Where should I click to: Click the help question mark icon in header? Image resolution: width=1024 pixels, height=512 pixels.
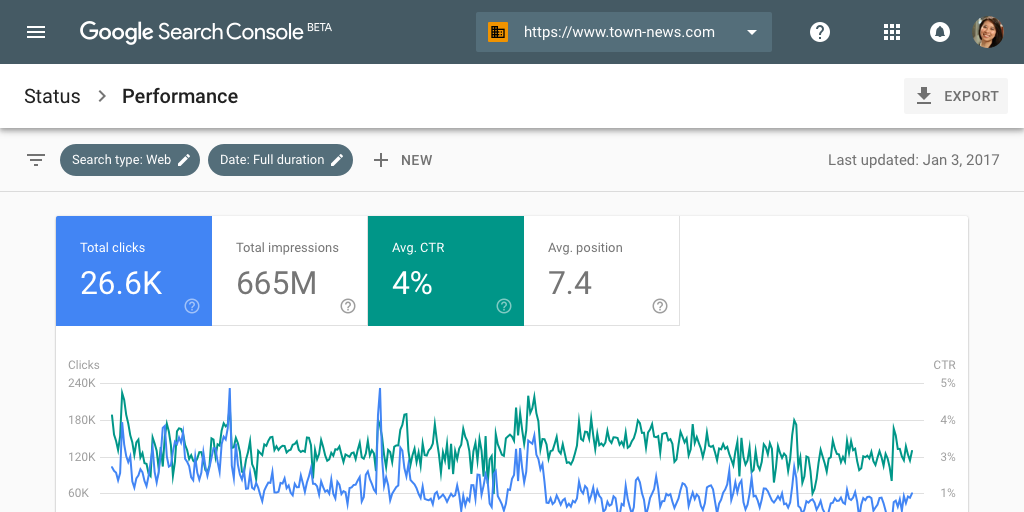[x=820, y=32]
